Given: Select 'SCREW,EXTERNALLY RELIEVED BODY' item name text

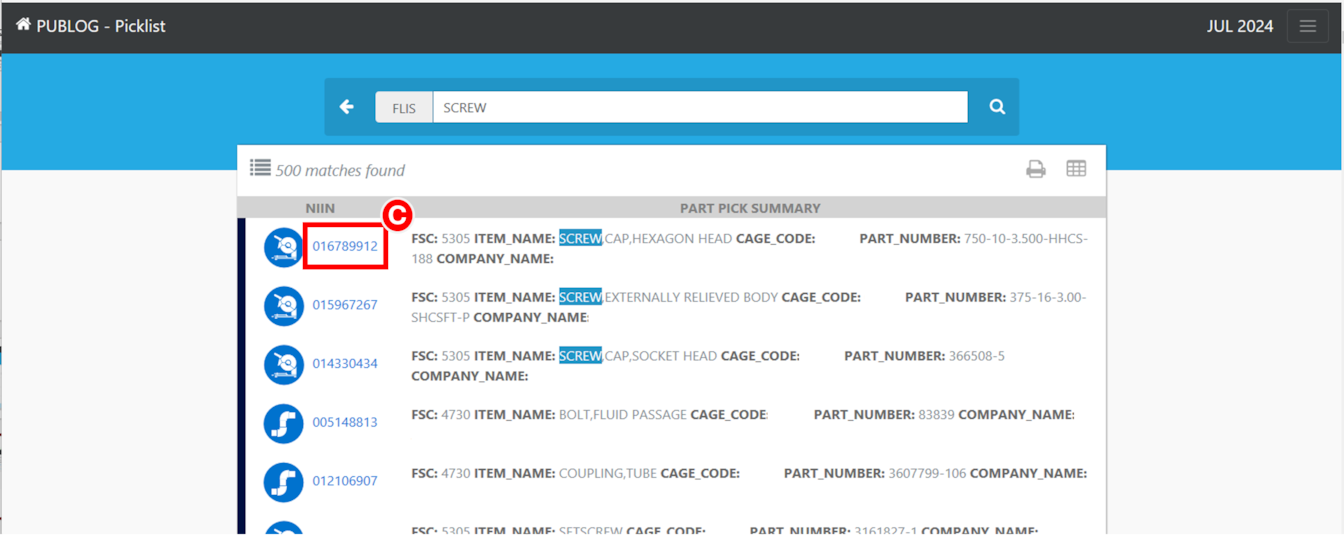Looking at the screenshot, I should 668,297.
